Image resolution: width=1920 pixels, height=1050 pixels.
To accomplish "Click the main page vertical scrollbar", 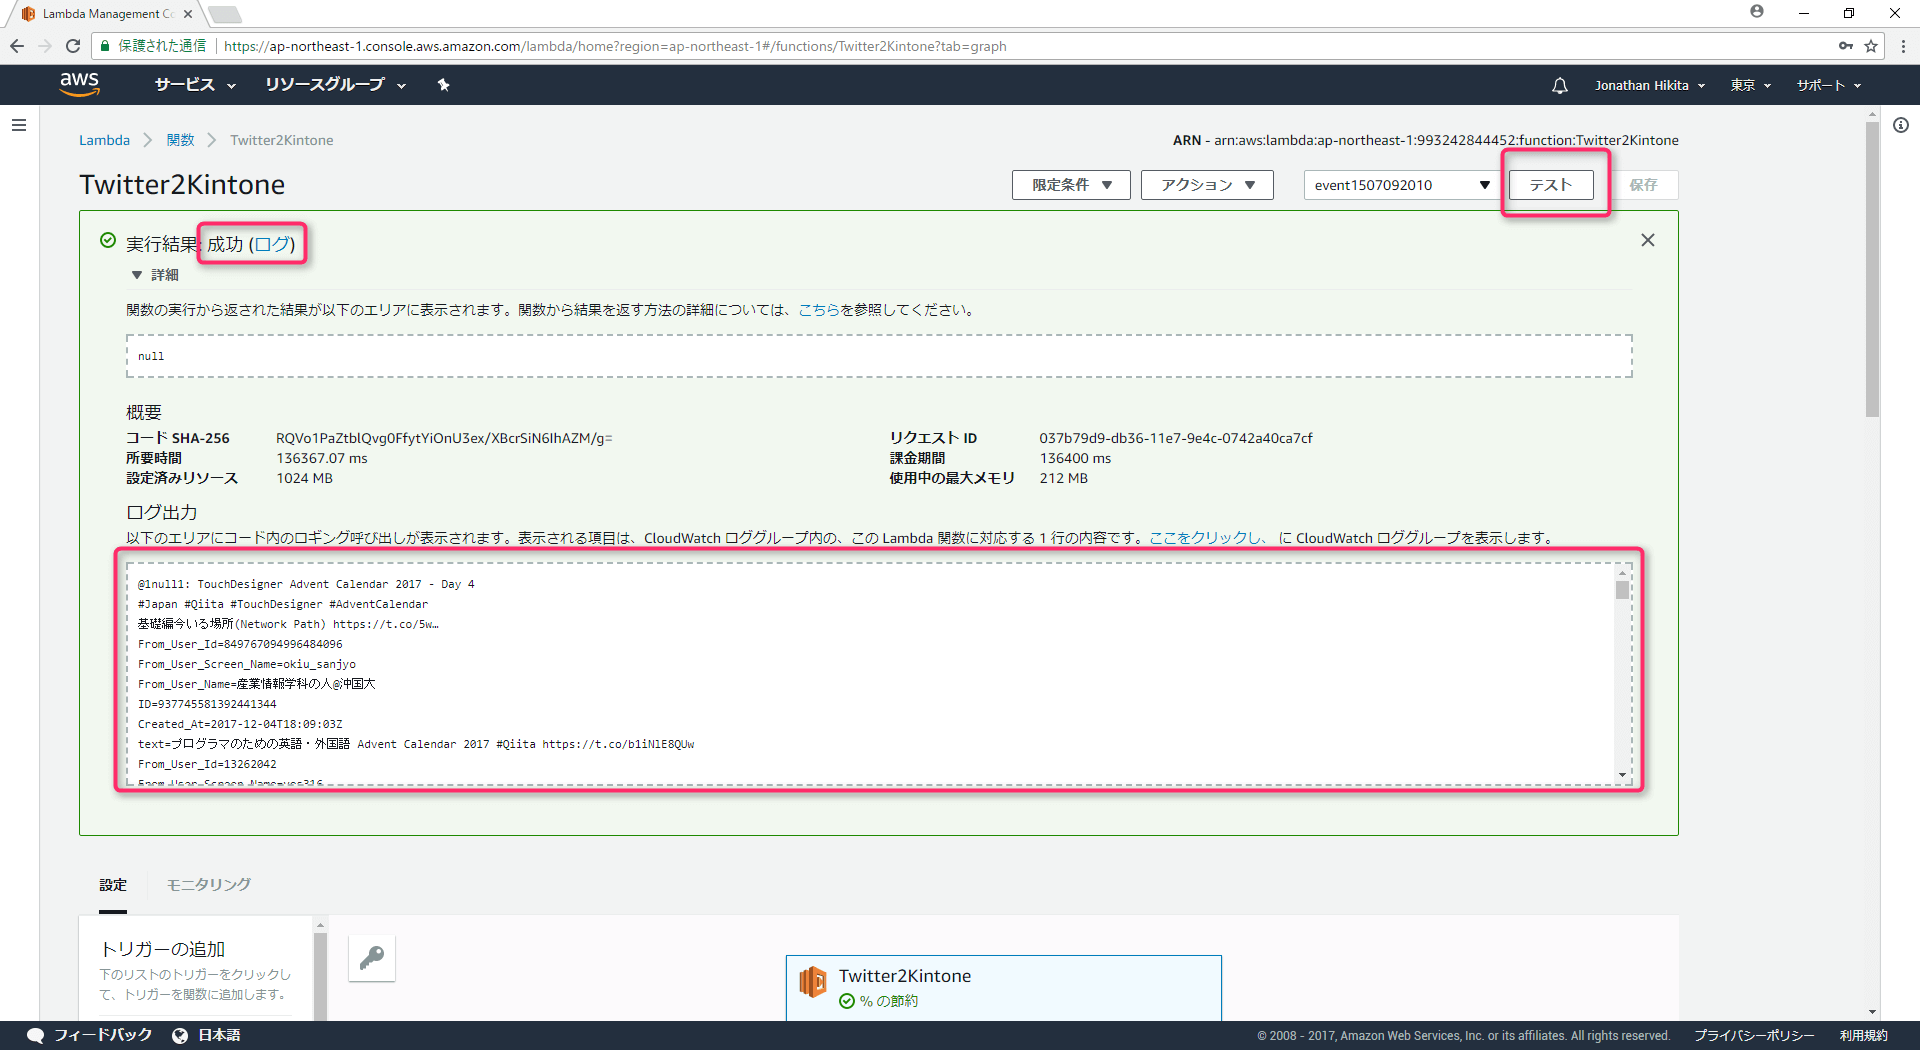I will pyautogui.click(x=1872, y=270).
